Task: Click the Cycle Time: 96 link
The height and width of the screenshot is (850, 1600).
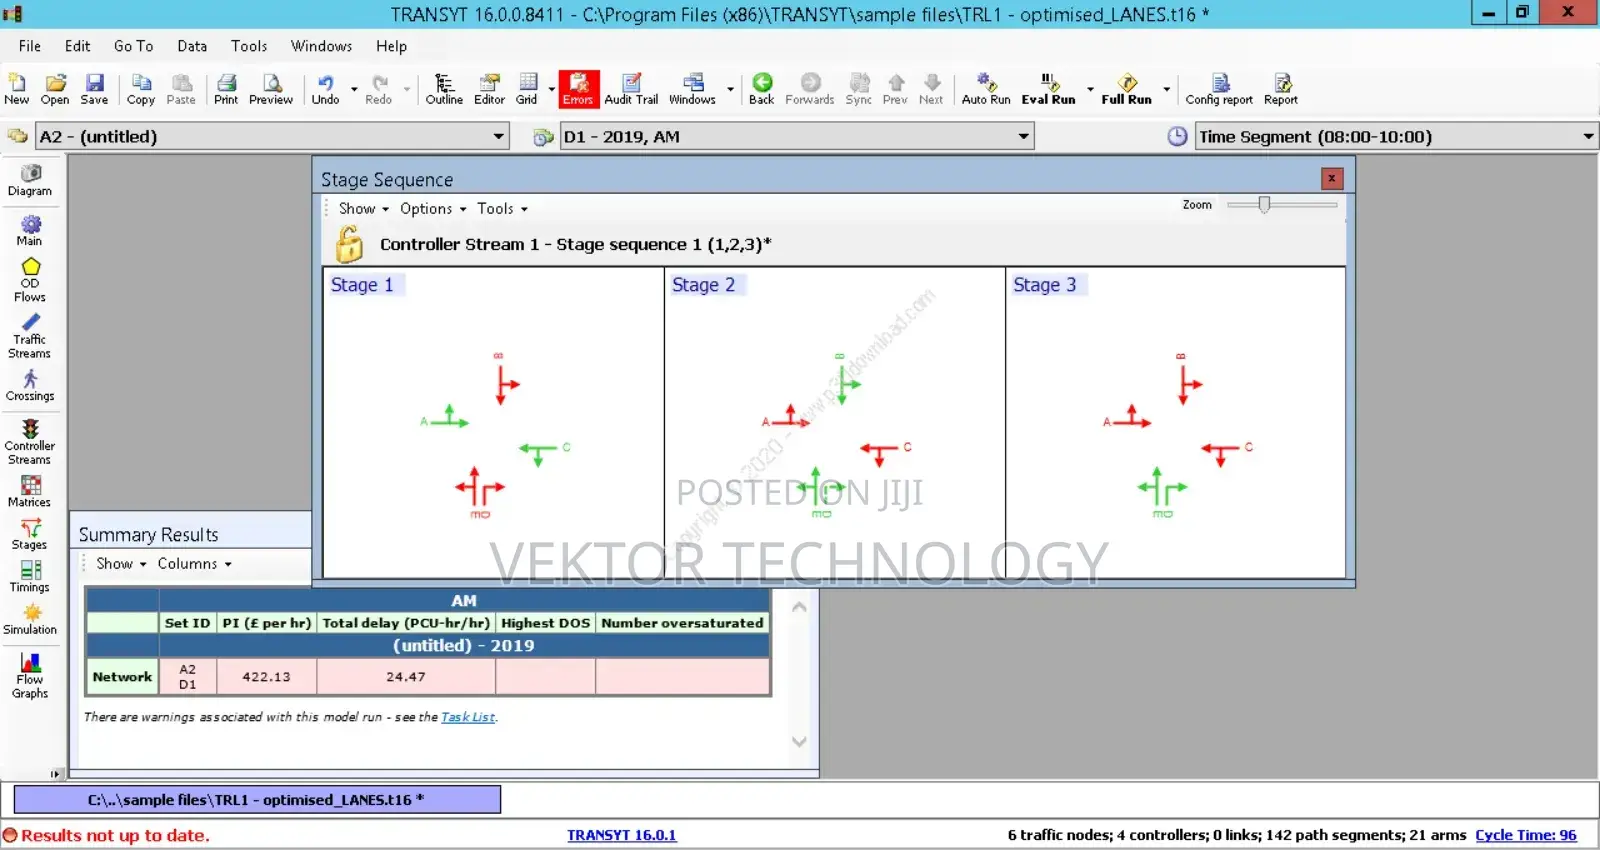Action: click(x=1525, y=835)
